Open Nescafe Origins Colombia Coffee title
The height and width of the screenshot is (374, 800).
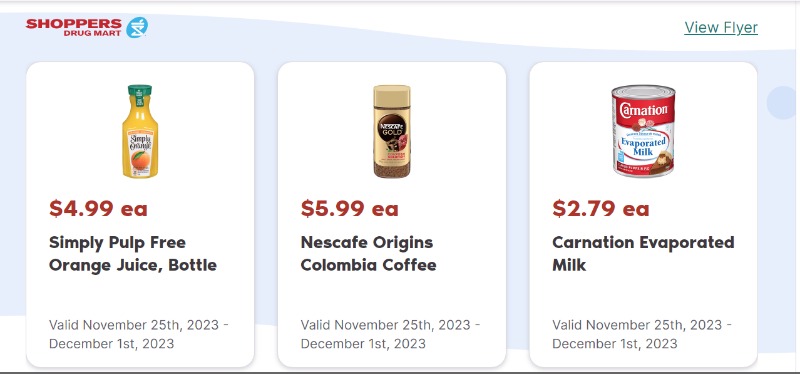368,254
